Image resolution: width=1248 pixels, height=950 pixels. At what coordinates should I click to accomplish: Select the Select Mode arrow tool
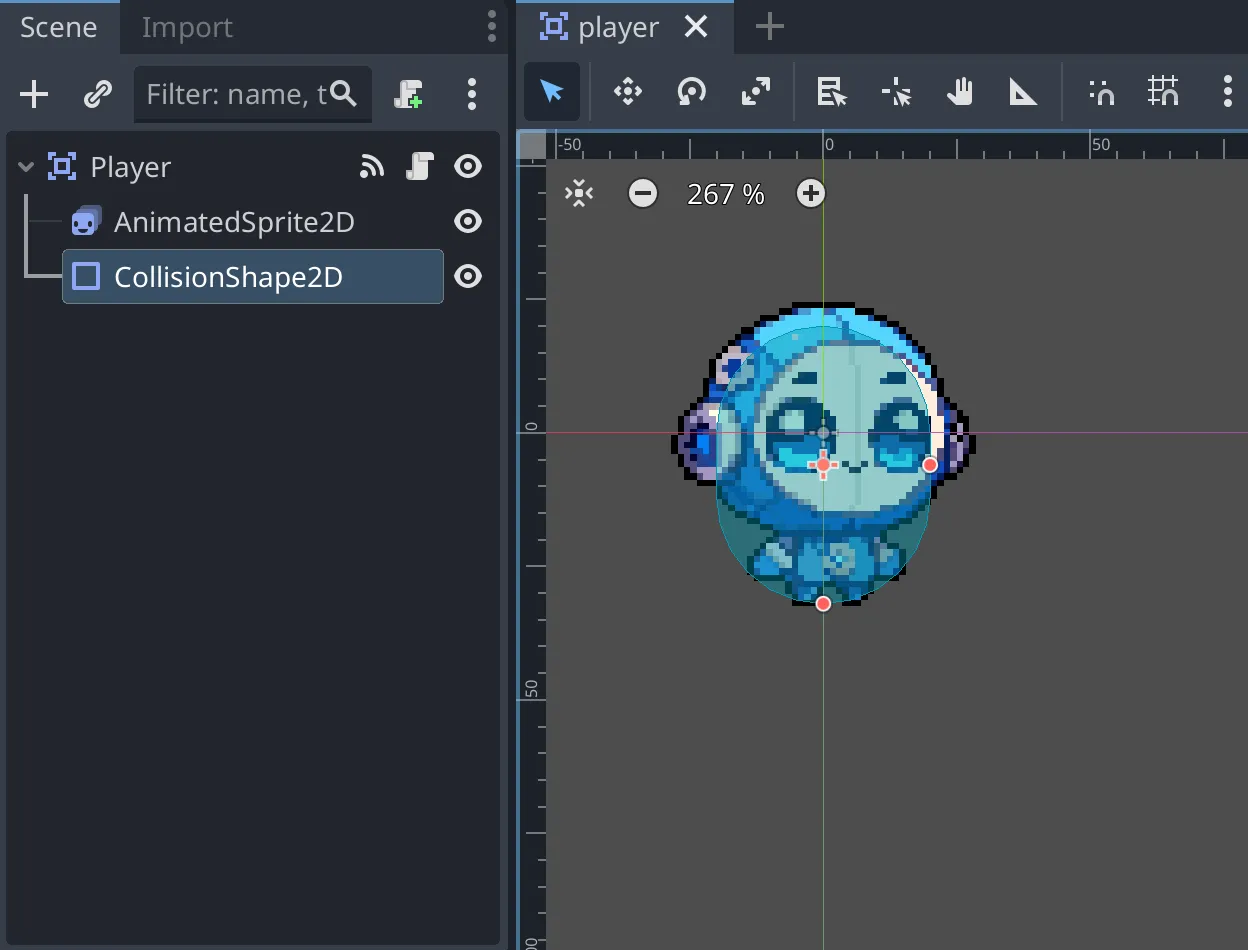(551, 93)
